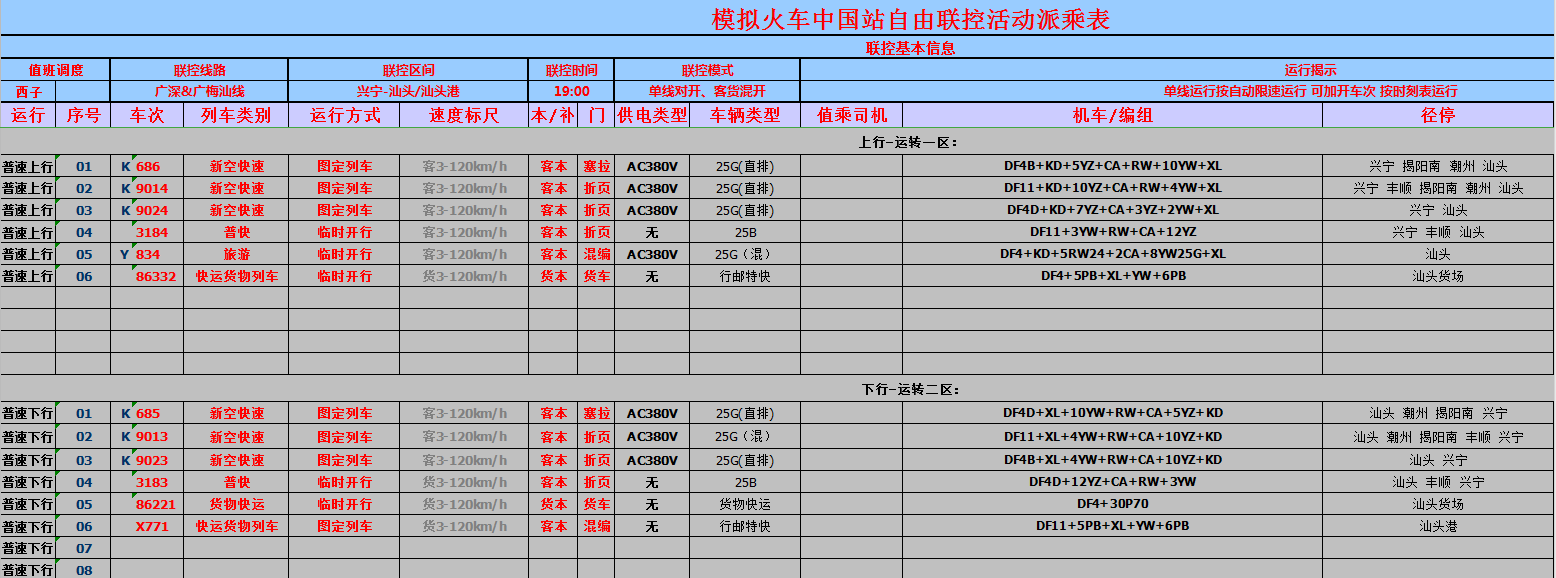The image size is (1556, 578).
Task: Click the 广深&广梅汕线 route cell
Action: pos(199,91)
